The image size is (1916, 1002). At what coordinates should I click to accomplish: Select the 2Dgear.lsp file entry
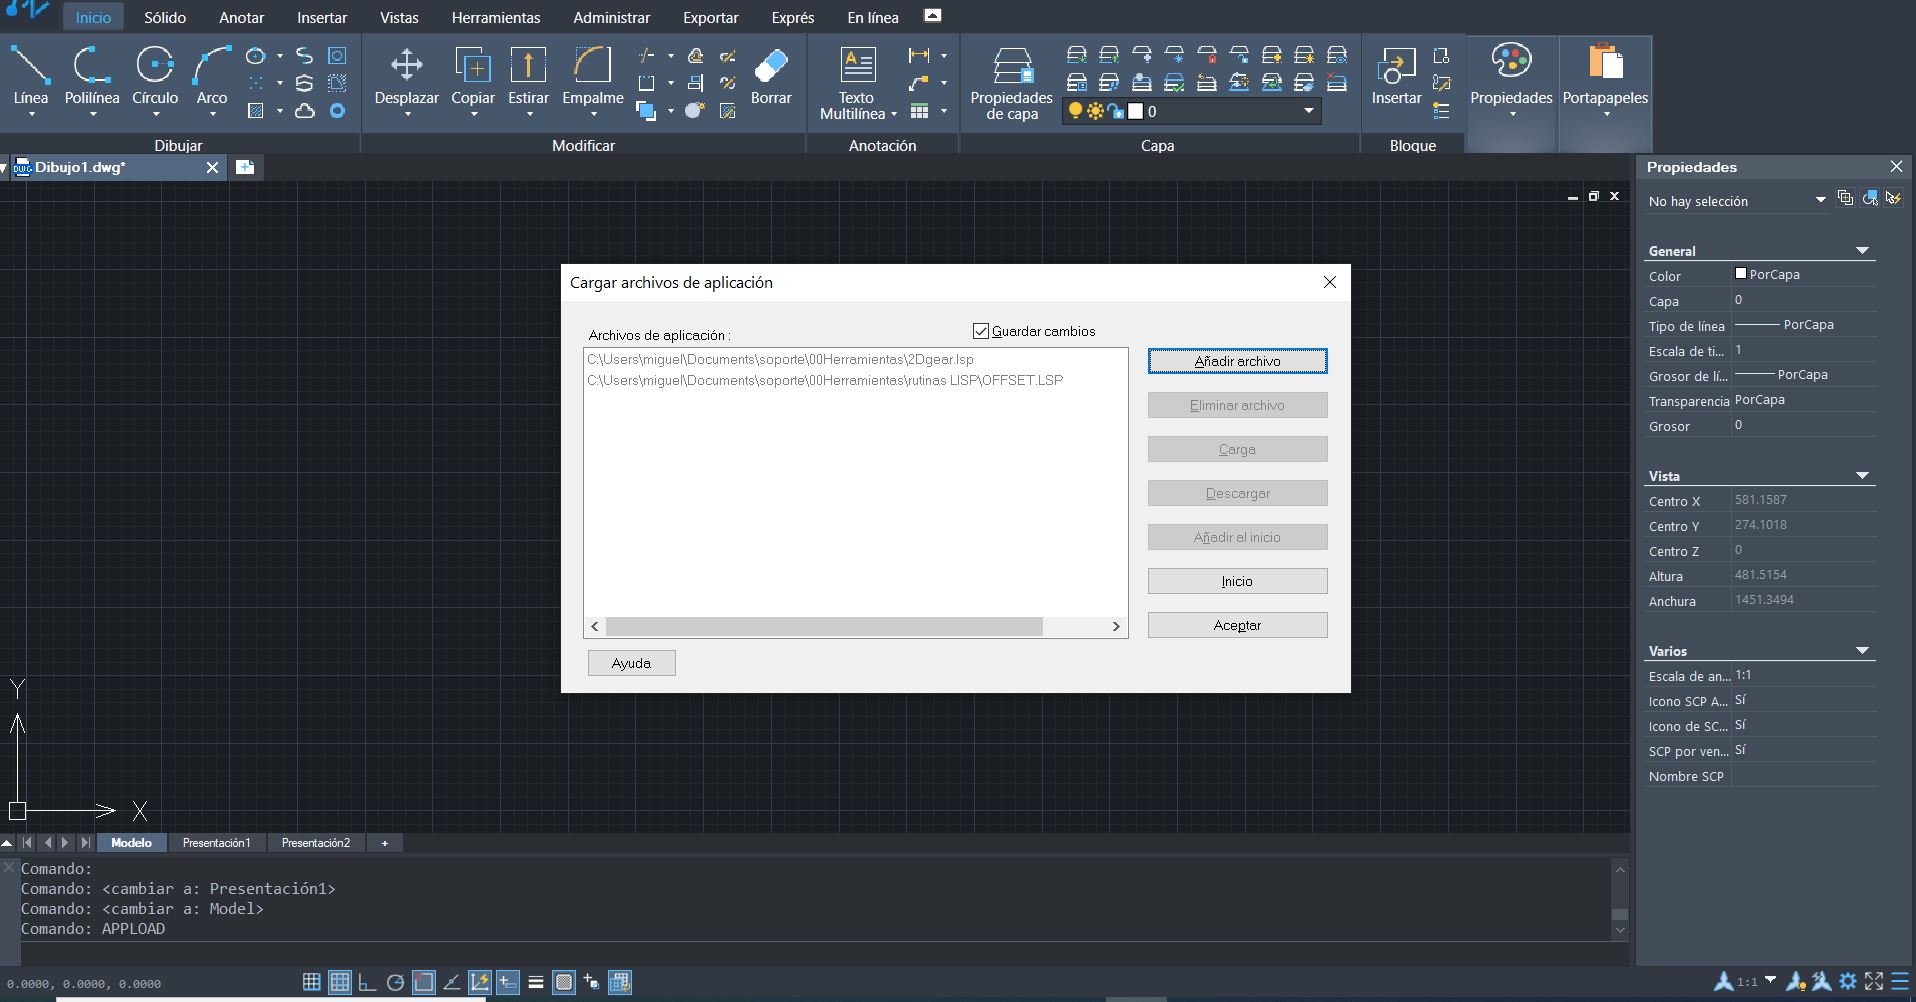point(780,359)
